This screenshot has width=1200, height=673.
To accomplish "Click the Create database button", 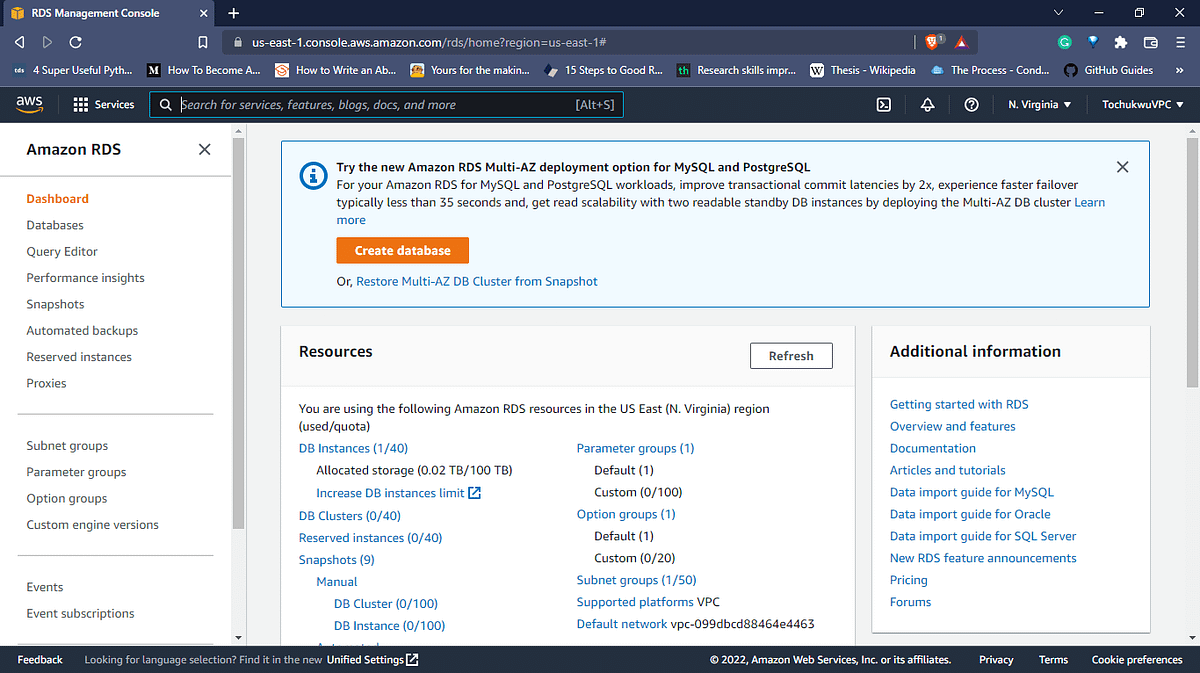I will coord(402,250).
